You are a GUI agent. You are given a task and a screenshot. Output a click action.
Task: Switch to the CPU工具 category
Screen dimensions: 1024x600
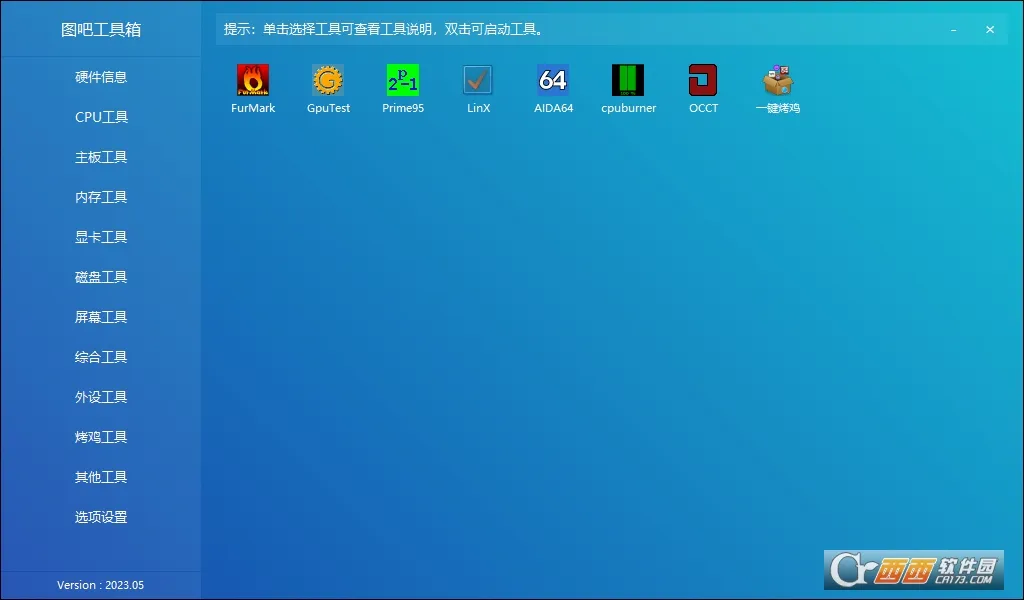pyautogui.click(x=101, y=117)
